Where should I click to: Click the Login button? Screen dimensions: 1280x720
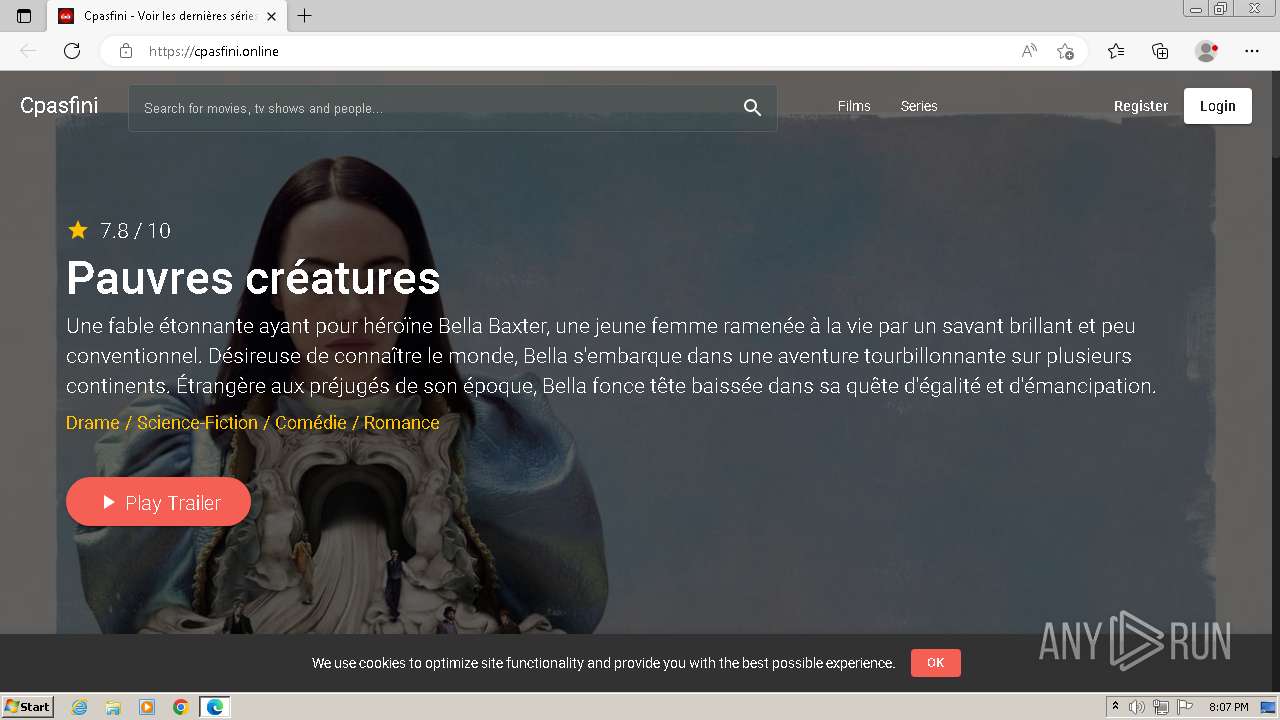(x=1218, y=106)
